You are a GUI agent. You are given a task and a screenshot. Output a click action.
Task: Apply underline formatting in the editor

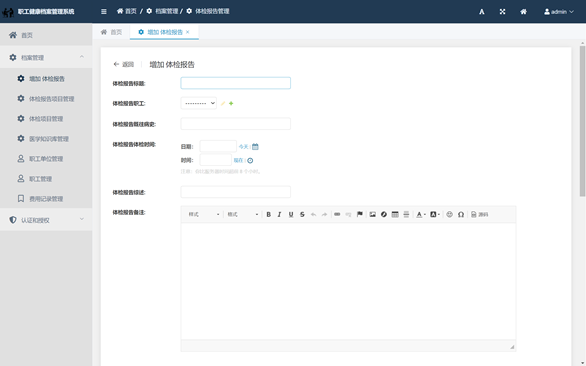pyautogui.click(x=291, y=214)
